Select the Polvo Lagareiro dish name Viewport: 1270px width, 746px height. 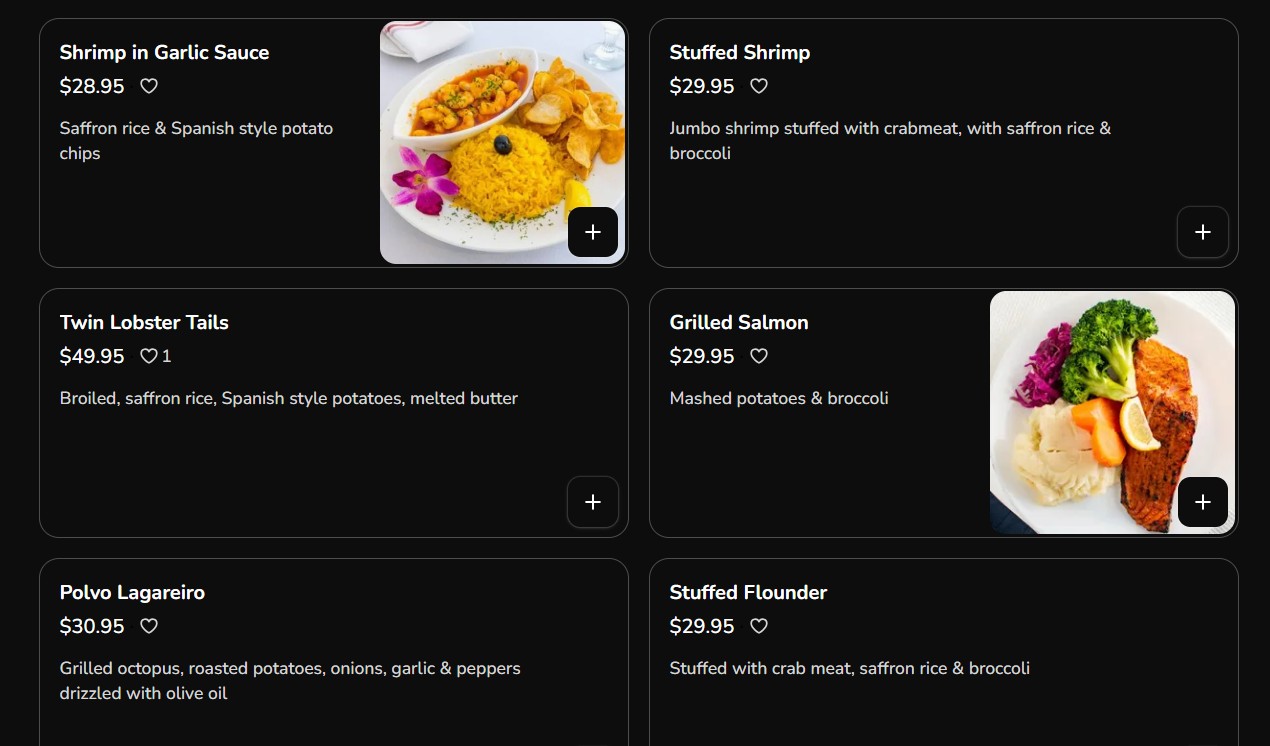tap(132, 592)
